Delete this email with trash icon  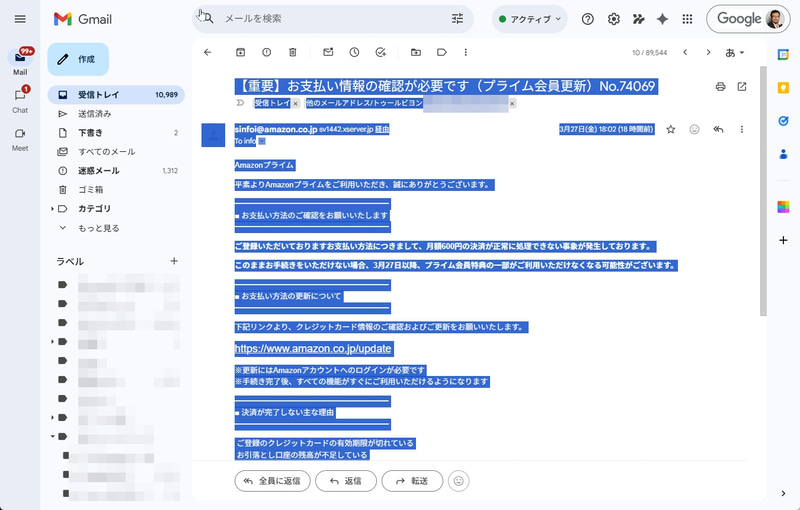(x=292, y=52)
